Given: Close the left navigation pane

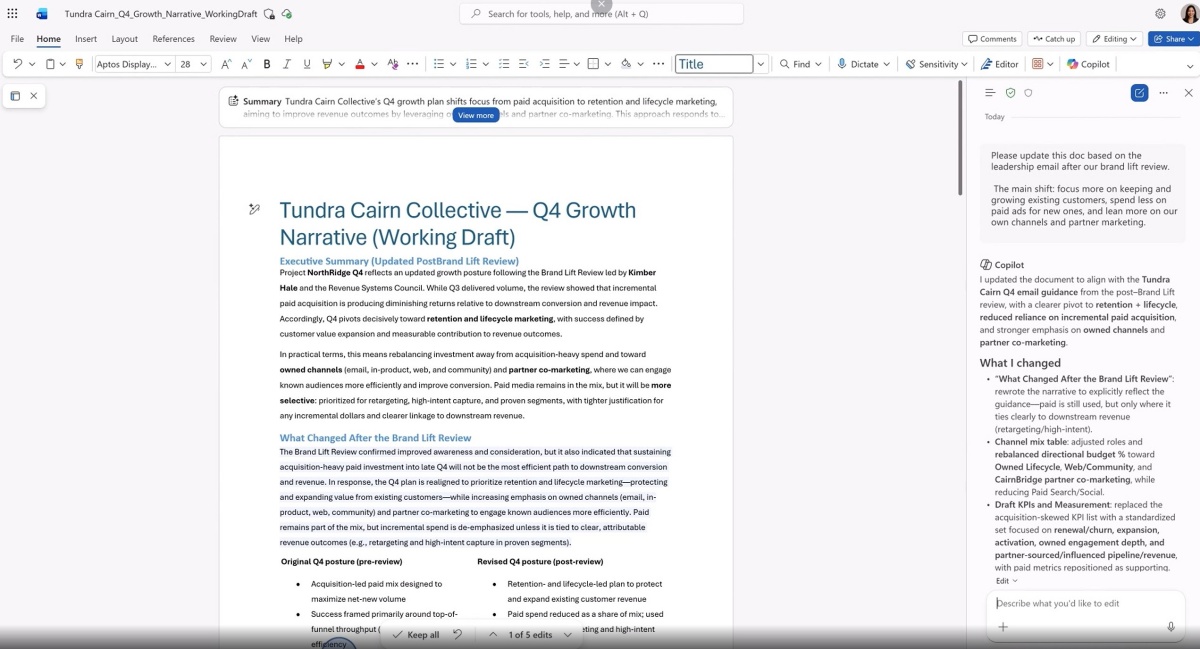Looking at the screenshot, I should click(34, 96).
